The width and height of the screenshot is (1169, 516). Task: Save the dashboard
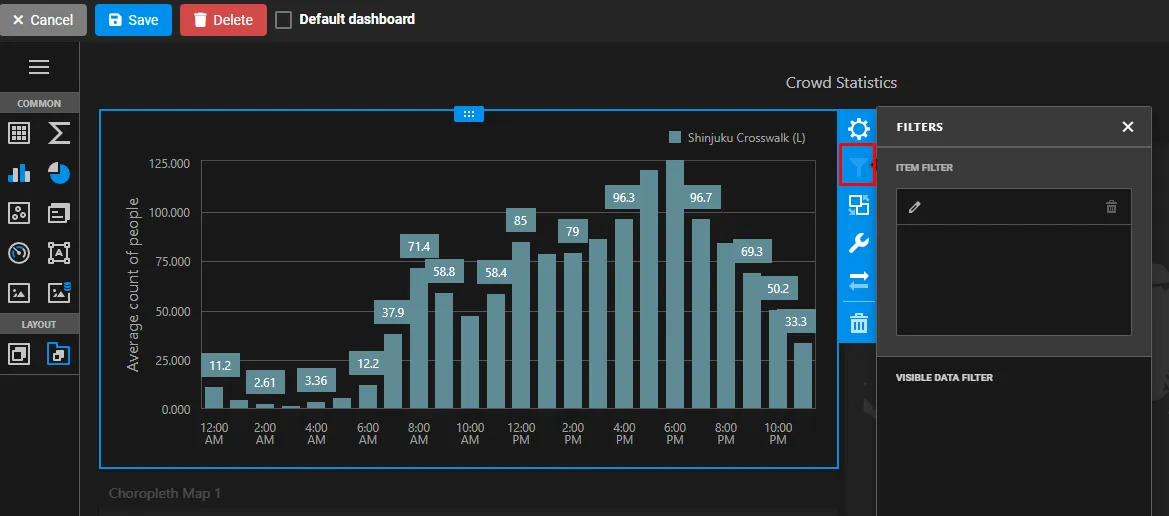133,20
